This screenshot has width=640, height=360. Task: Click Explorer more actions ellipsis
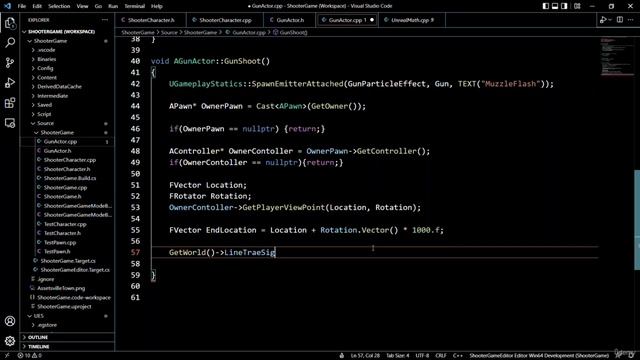[x=105, y=20]
